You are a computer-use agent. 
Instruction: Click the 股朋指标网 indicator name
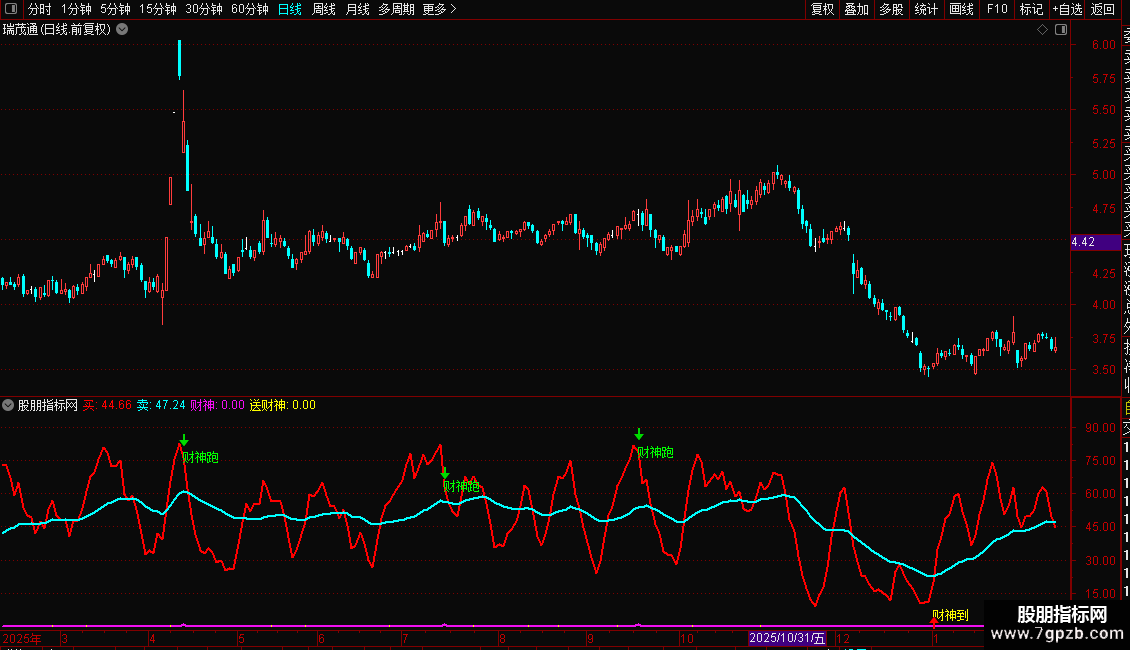[48, 405]
